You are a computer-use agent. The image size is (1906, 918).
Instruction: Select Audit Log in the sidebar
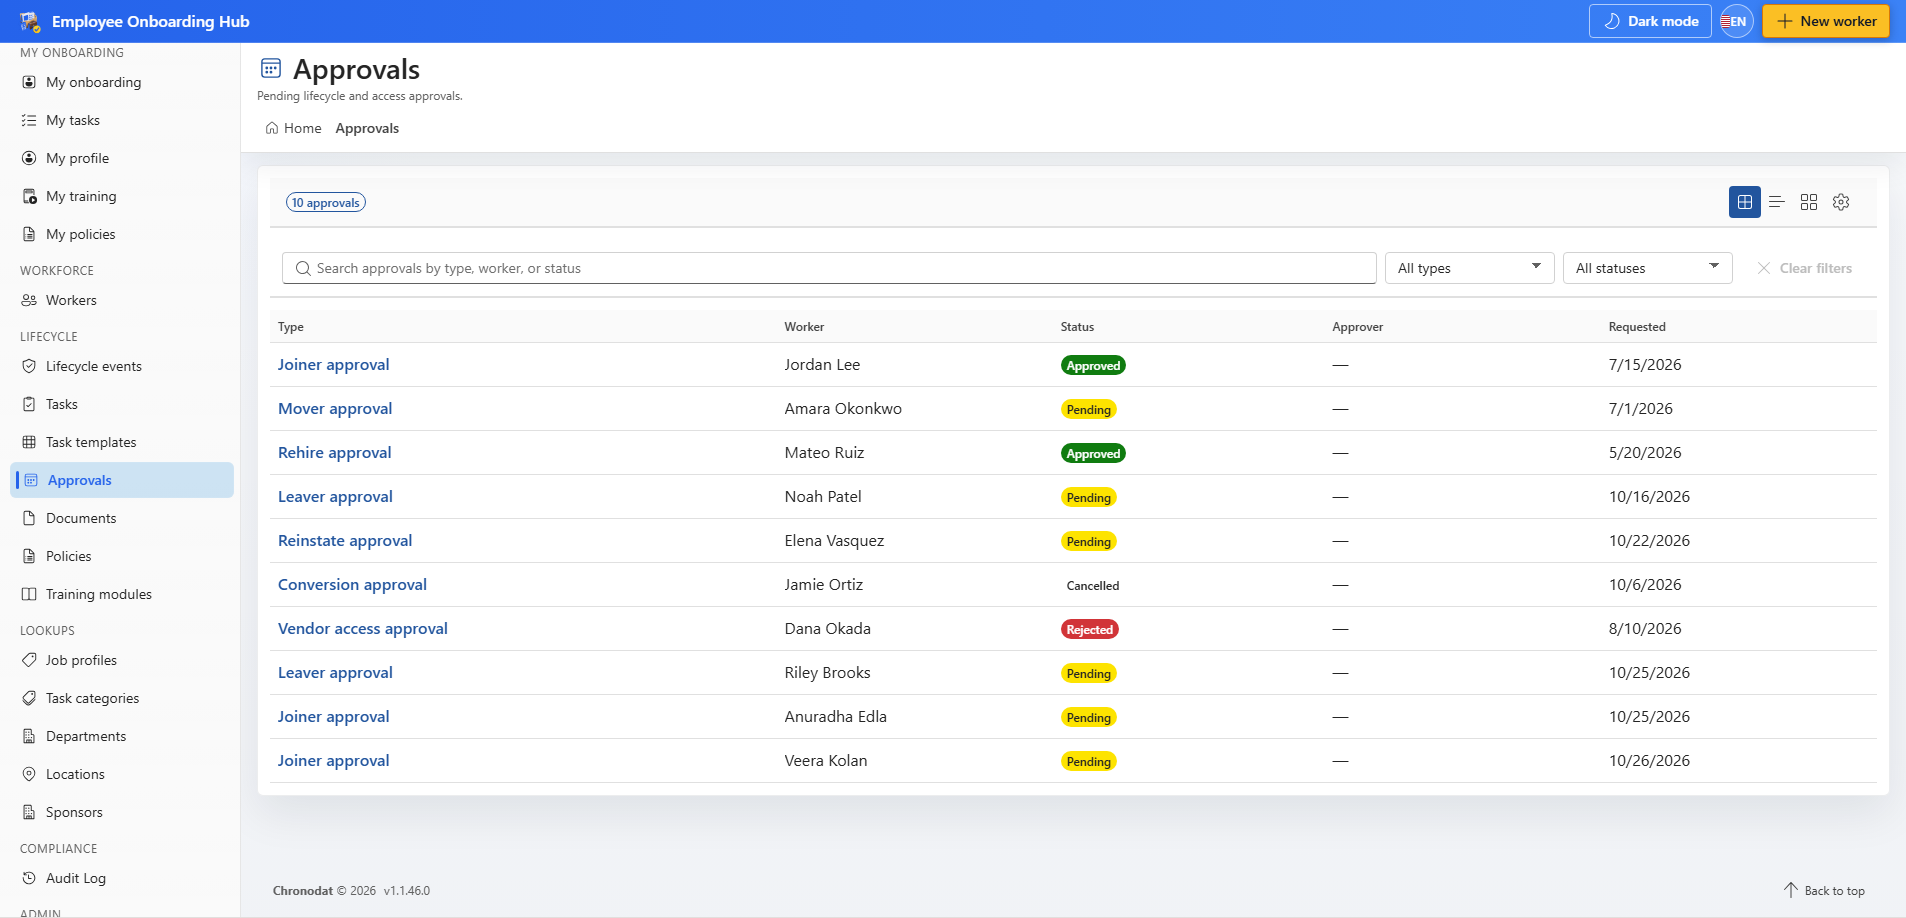(75, 878)
